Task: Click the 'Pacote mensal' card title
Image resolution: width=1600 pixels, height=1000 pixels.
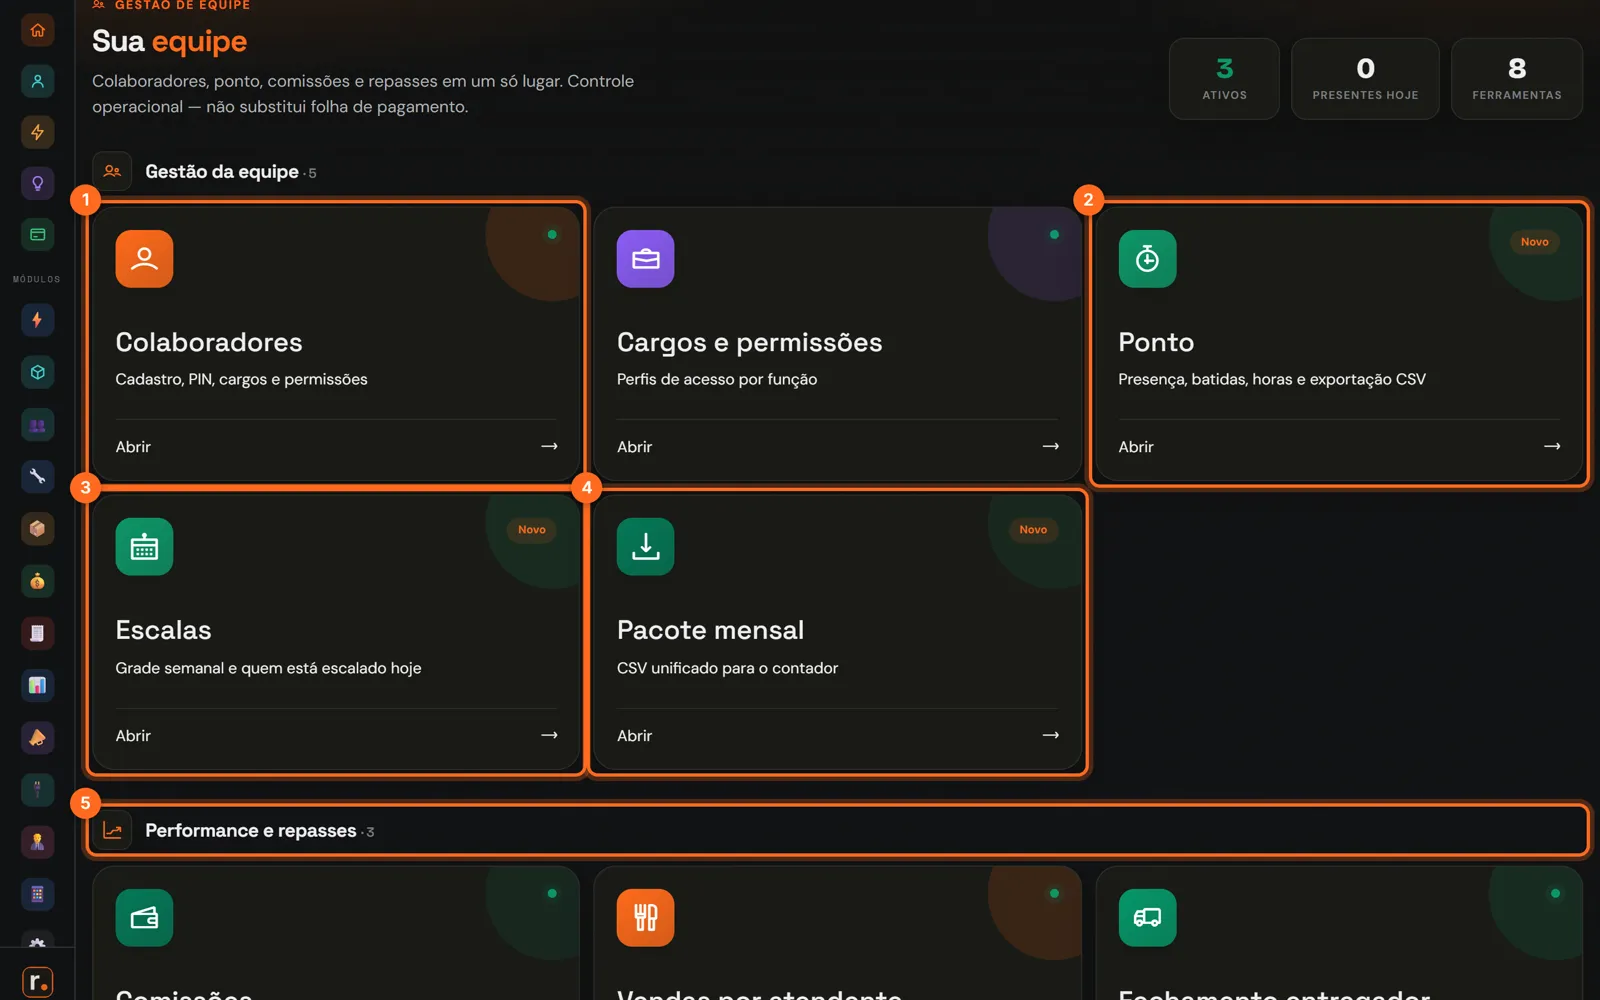Action: pos(710,630)
